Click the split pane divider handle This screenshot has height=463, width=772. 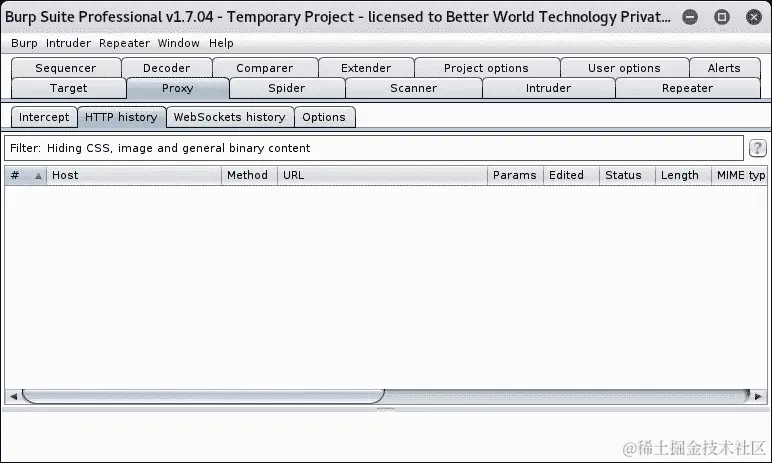pos(386,409)
